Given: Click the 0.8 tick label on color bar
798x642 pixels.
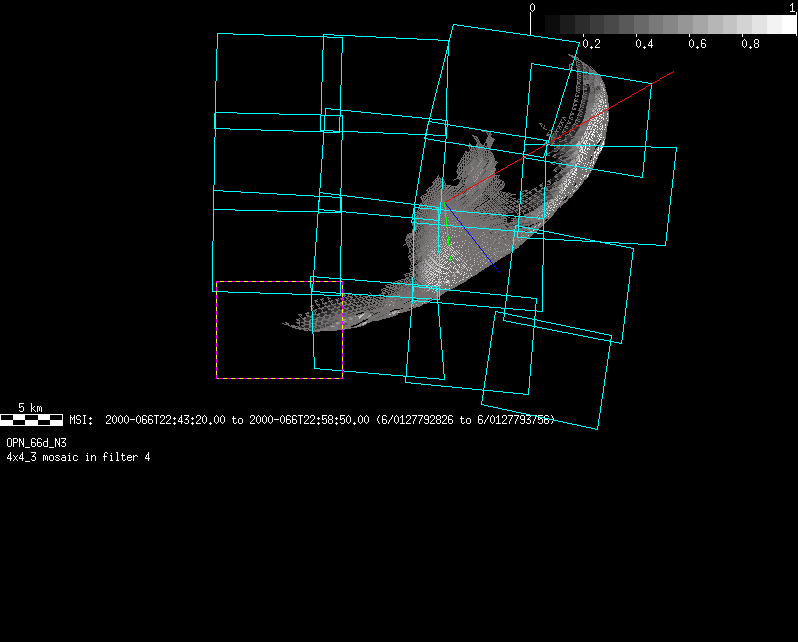Looking at the screenshot, I should click(x=750, y=44).
